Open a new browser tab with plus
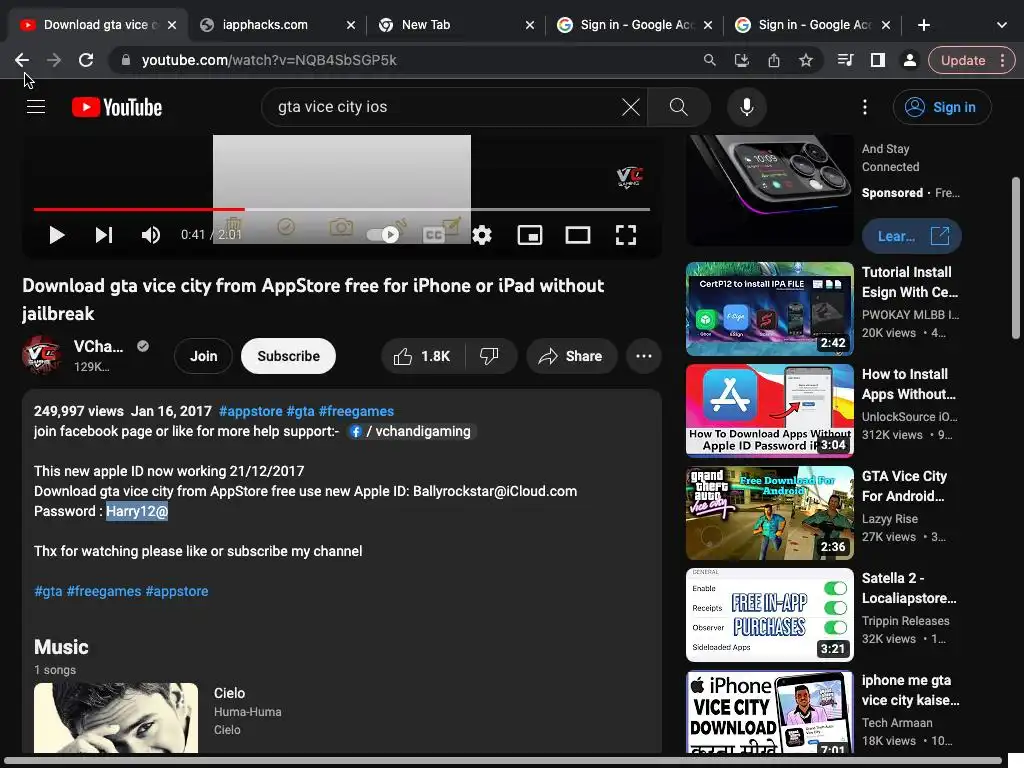1024x768 pixels. [923, 25]
